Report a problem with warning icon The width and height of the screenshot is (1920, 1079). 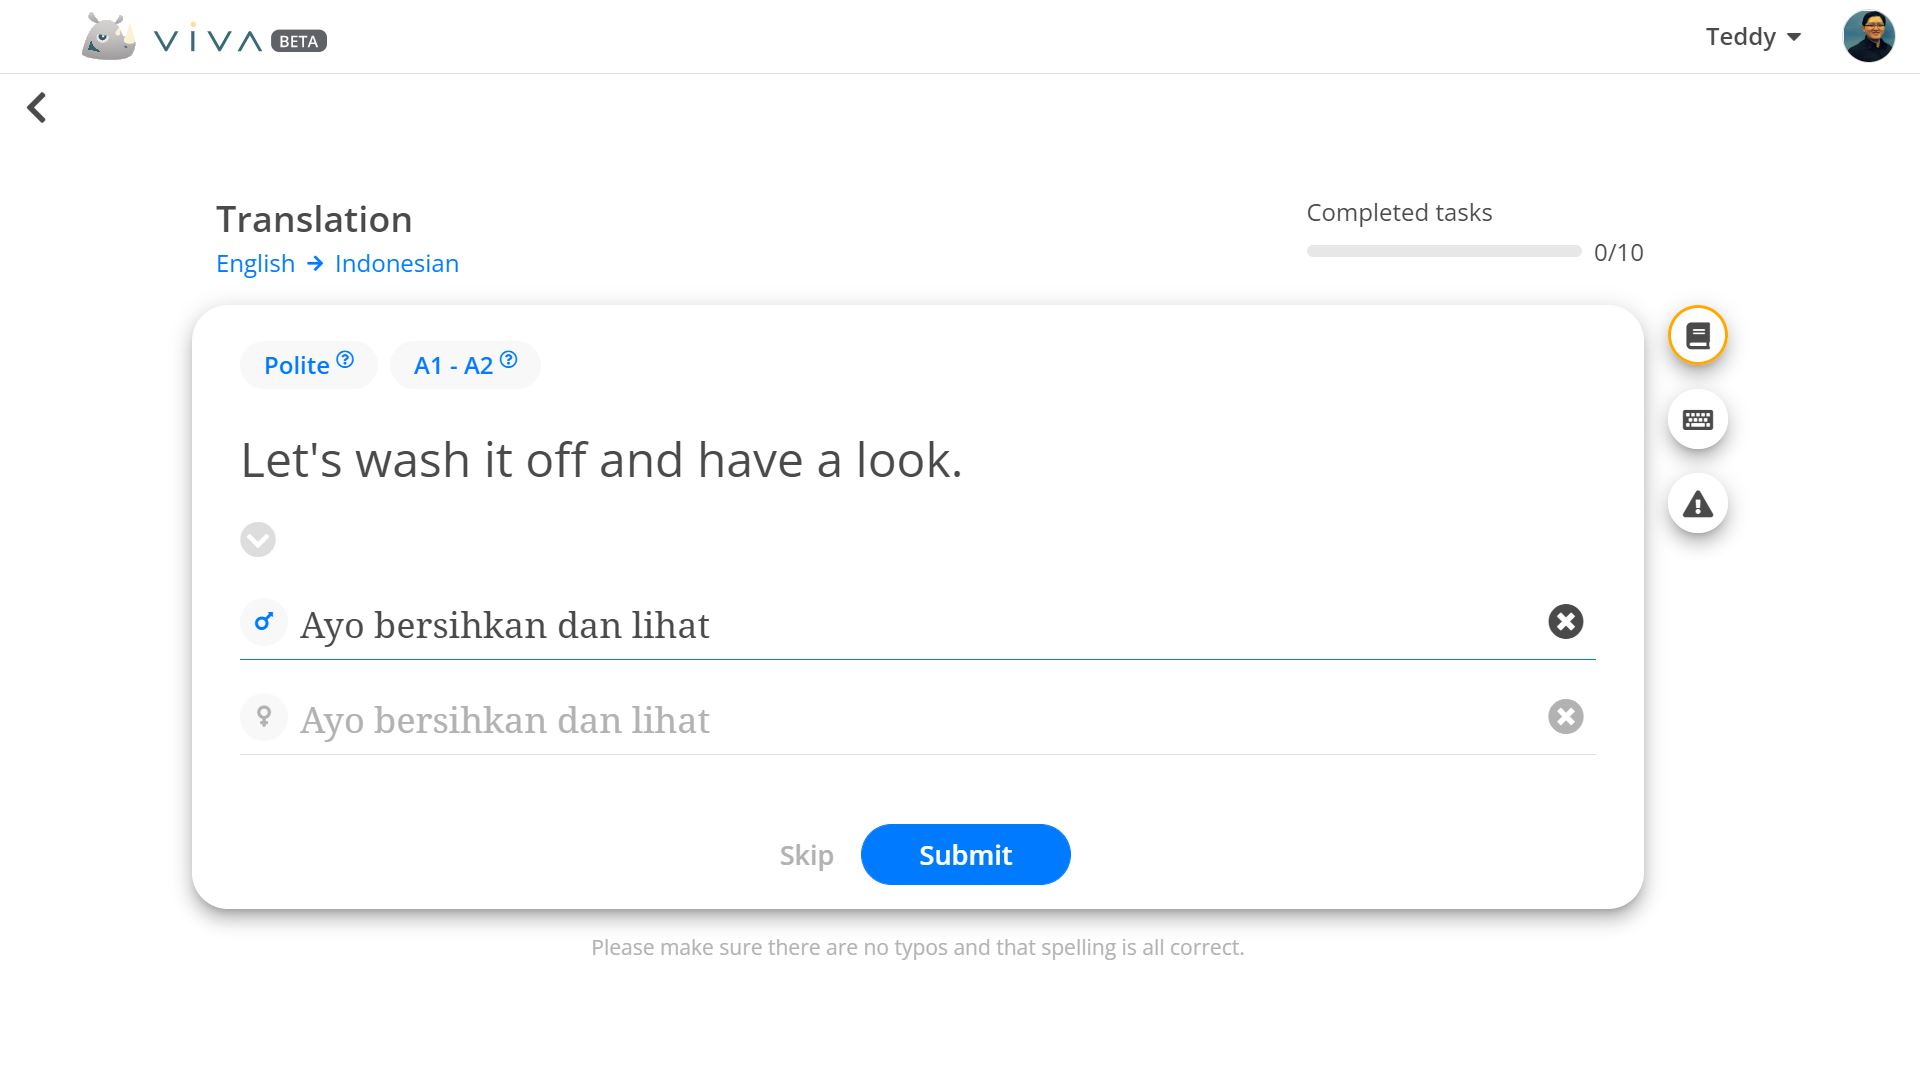(x=1697, y=504)
